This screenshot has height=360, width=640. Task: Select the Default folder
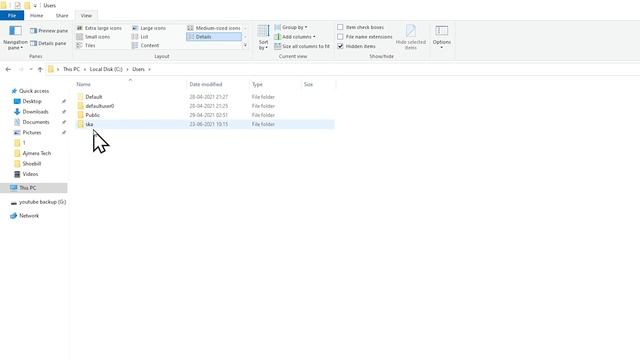pyautogui.click(x=93, y=97)
